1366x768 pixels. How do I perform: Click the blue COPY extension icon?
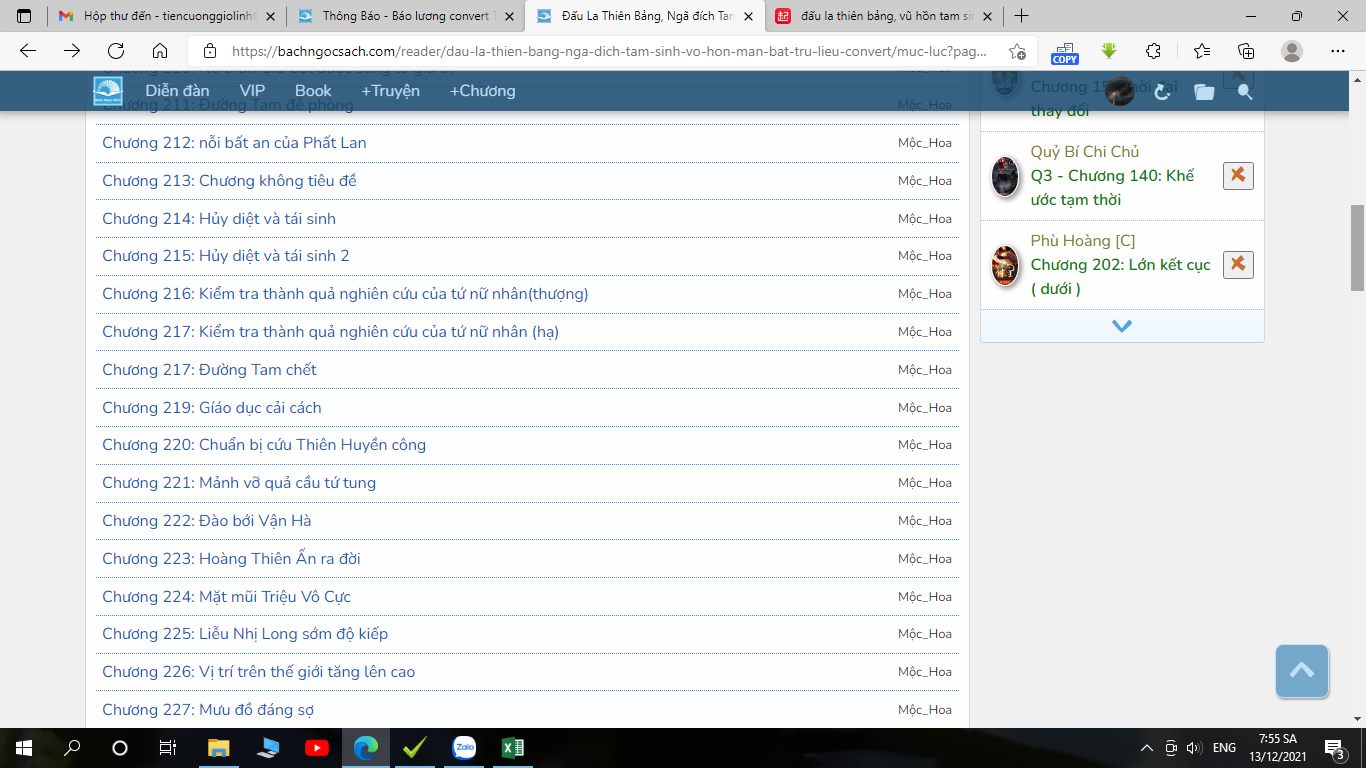click(1065, 52)
